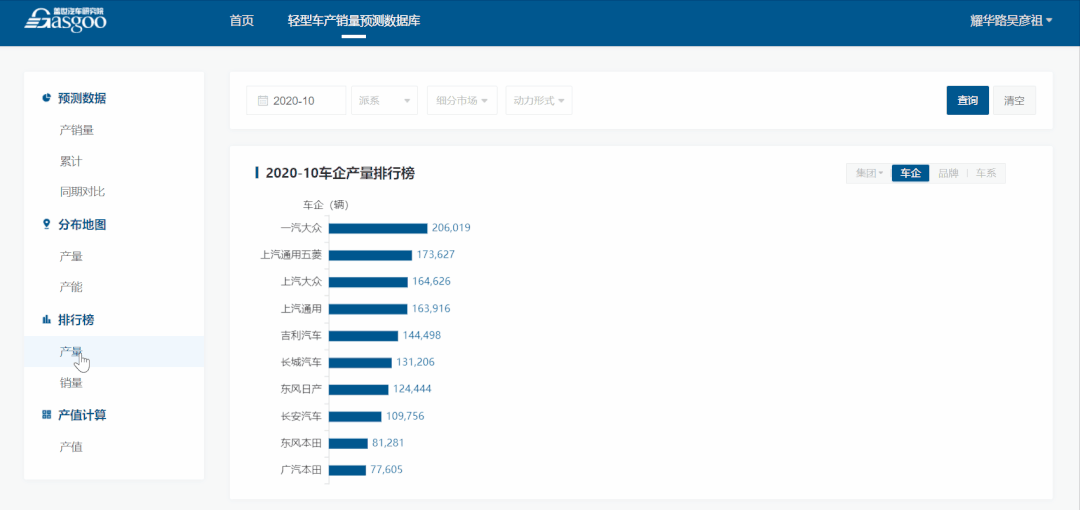Click the 上汽大众 bar in chart
The width and height of the screenshot is (1080, 510).
[x=368, y=282]
